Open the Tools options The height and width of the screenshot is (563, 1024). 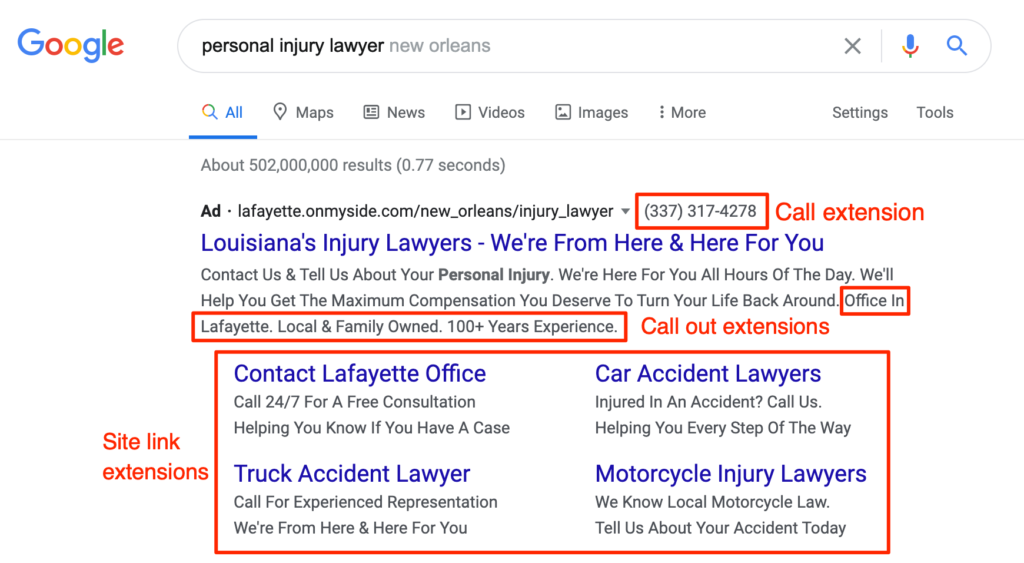click(934, 112)
